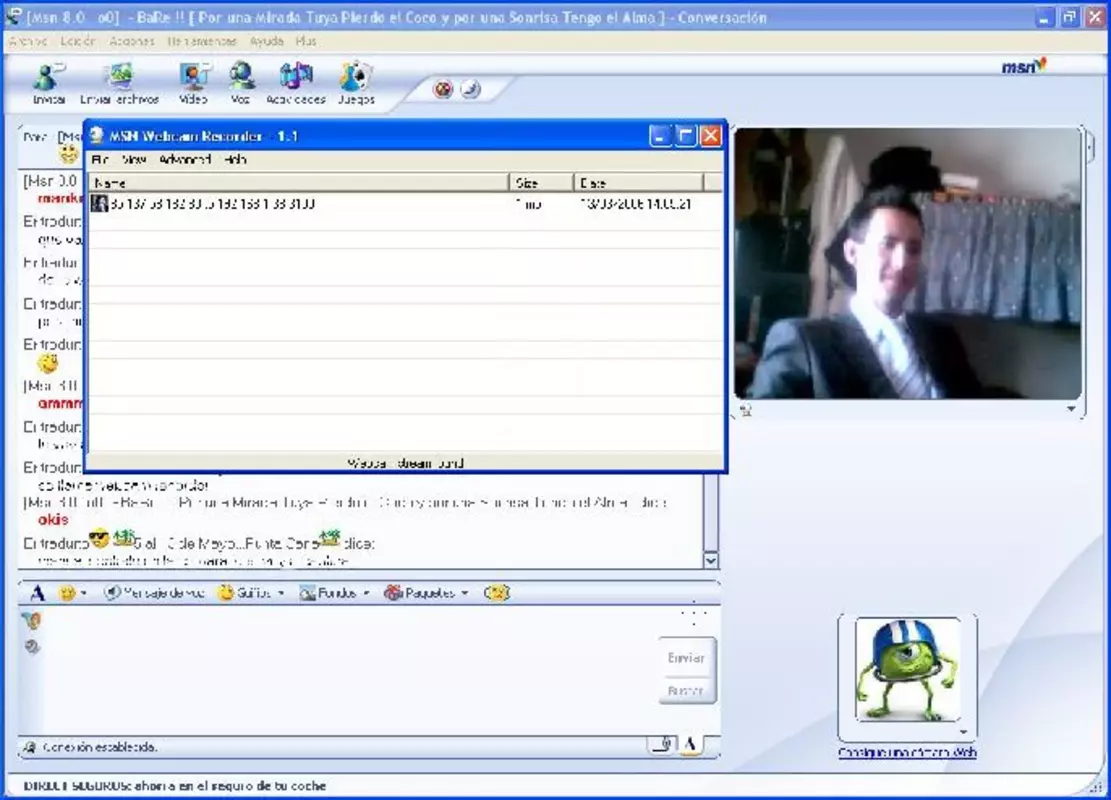Click the chat history scroll-down arrow

click(711, 560)
